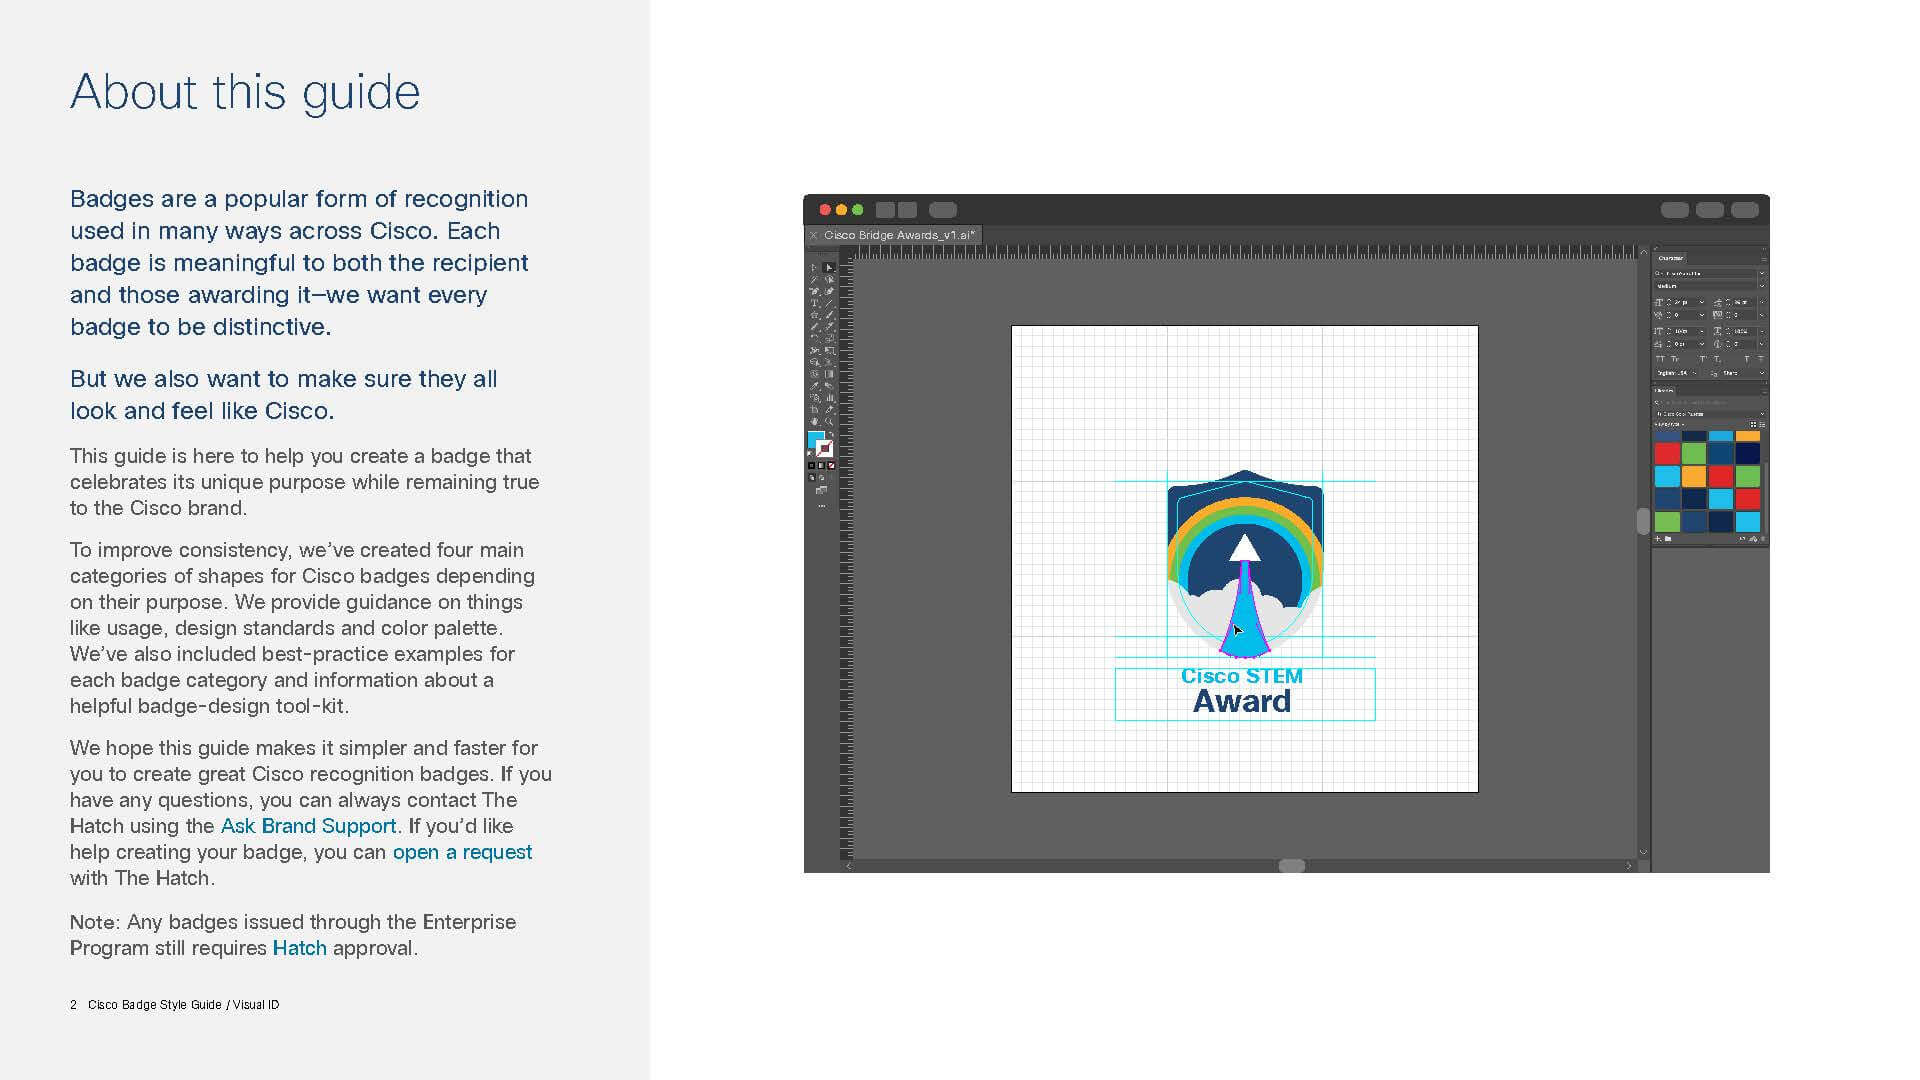The width and height of the screenshot is (1920, 1080).
Task: Open the kerning dropdown arrow
Action: coord(1702,315)
